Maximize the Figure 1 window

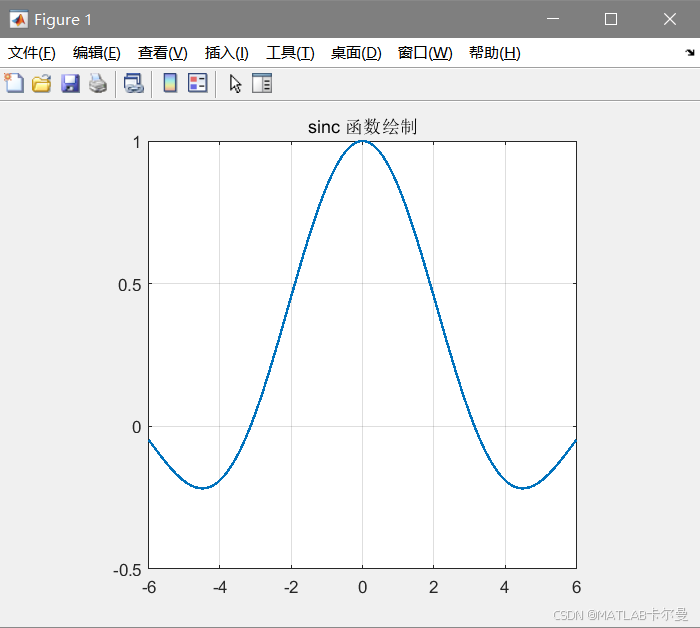coord(611,19)
